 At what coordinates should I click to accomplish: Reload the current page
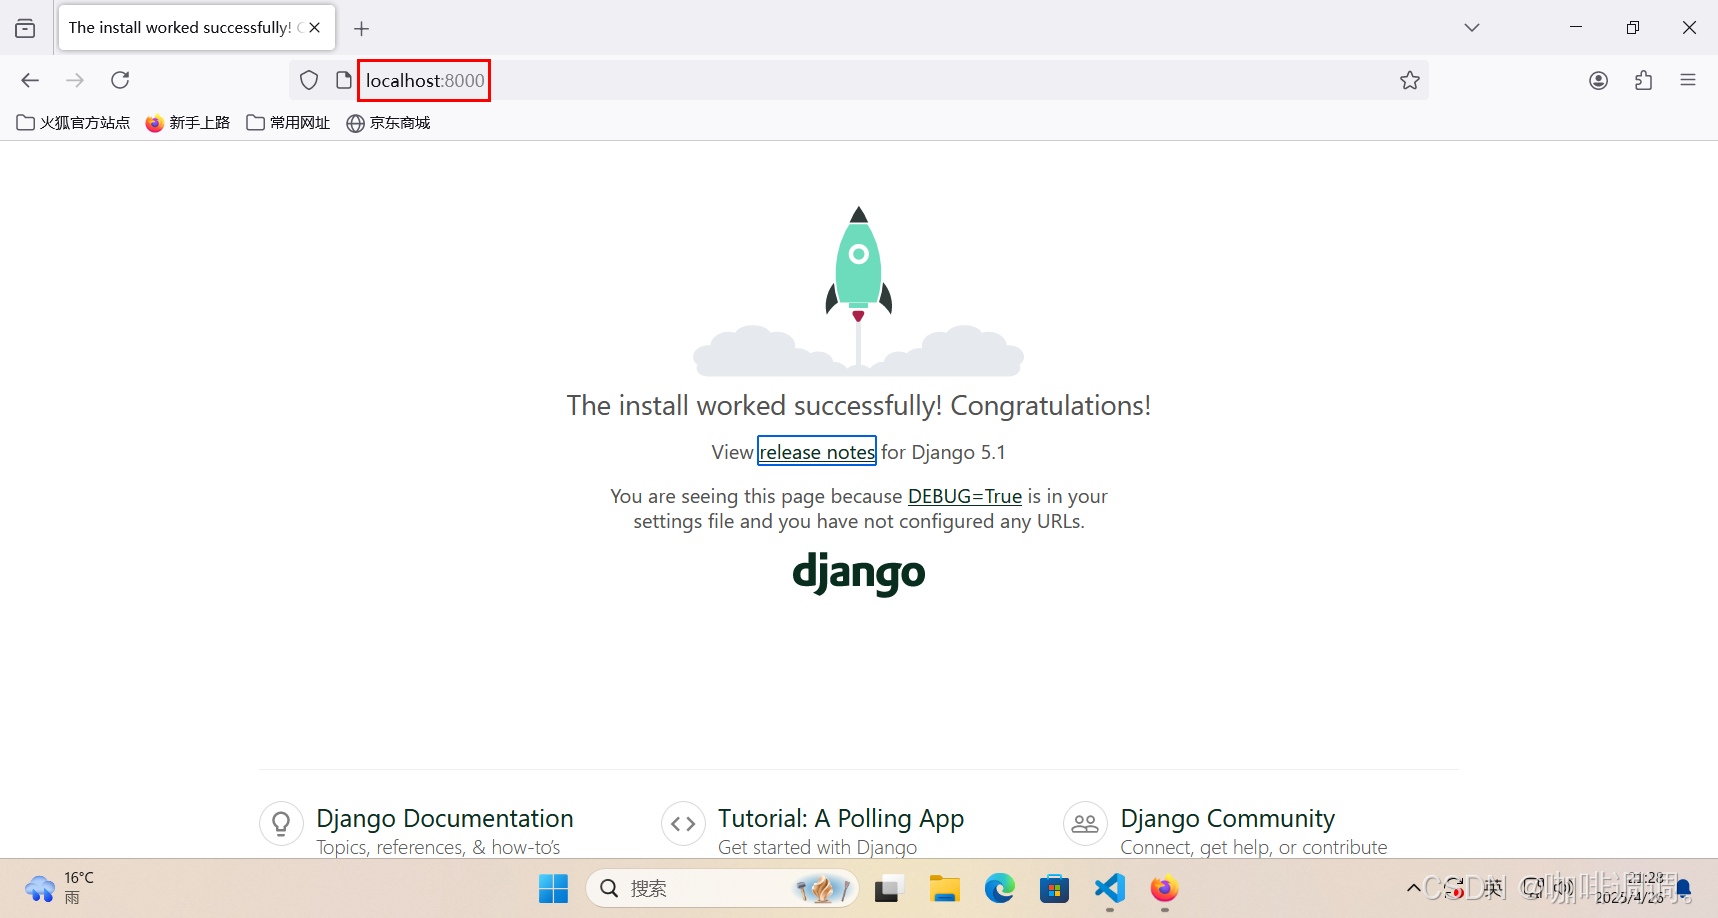[120, 80]
